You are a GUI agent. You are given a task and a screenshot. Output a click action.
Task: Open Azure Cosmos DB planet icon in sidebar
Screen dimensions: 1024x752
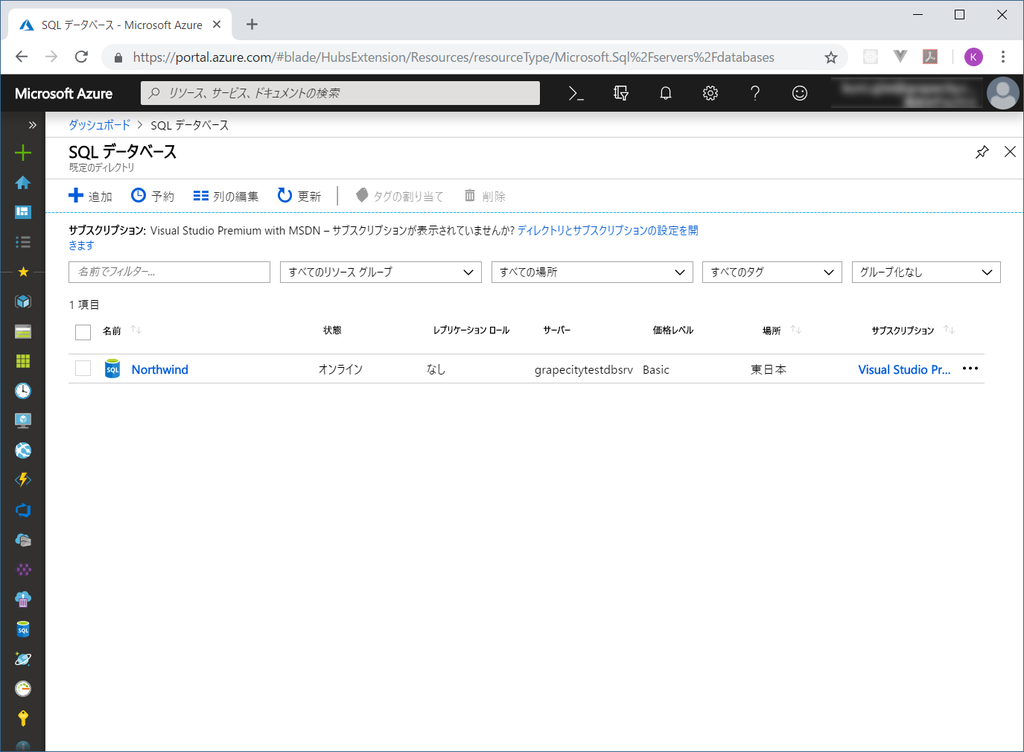point(23,659)
